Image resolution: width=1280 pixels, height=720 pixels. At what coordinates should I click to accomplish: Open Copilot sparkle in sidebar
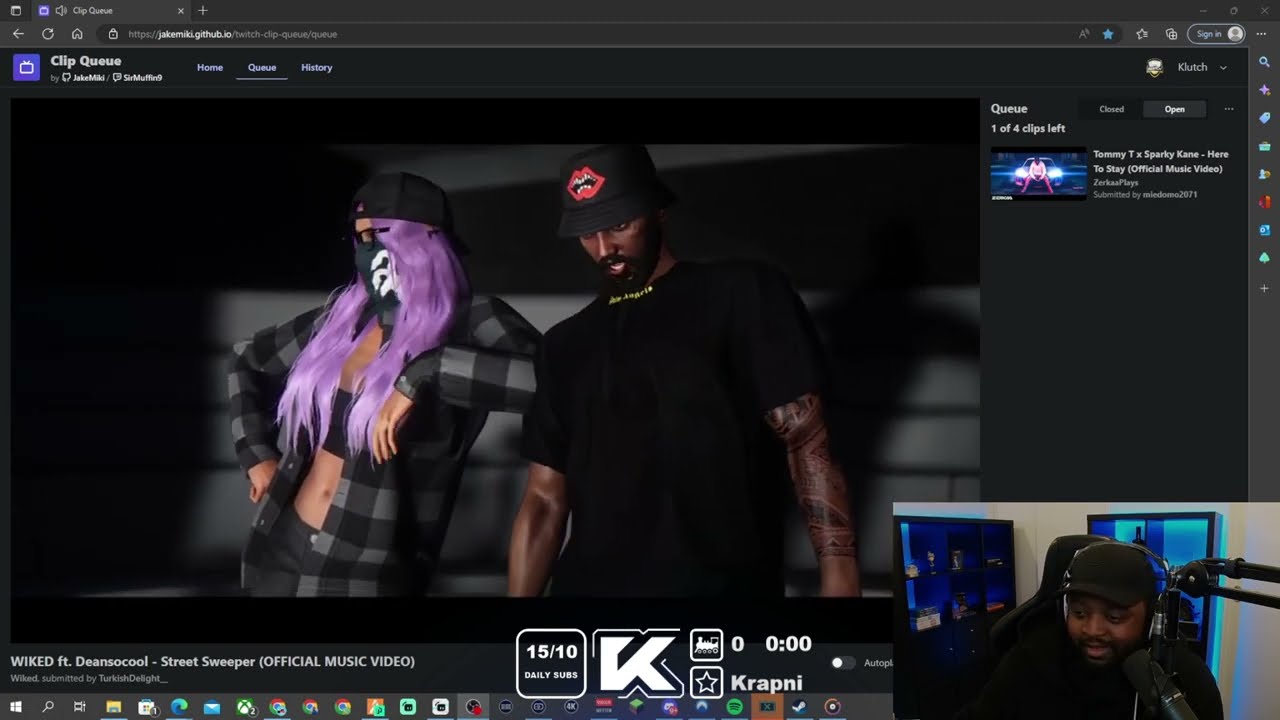[1264, 90]
